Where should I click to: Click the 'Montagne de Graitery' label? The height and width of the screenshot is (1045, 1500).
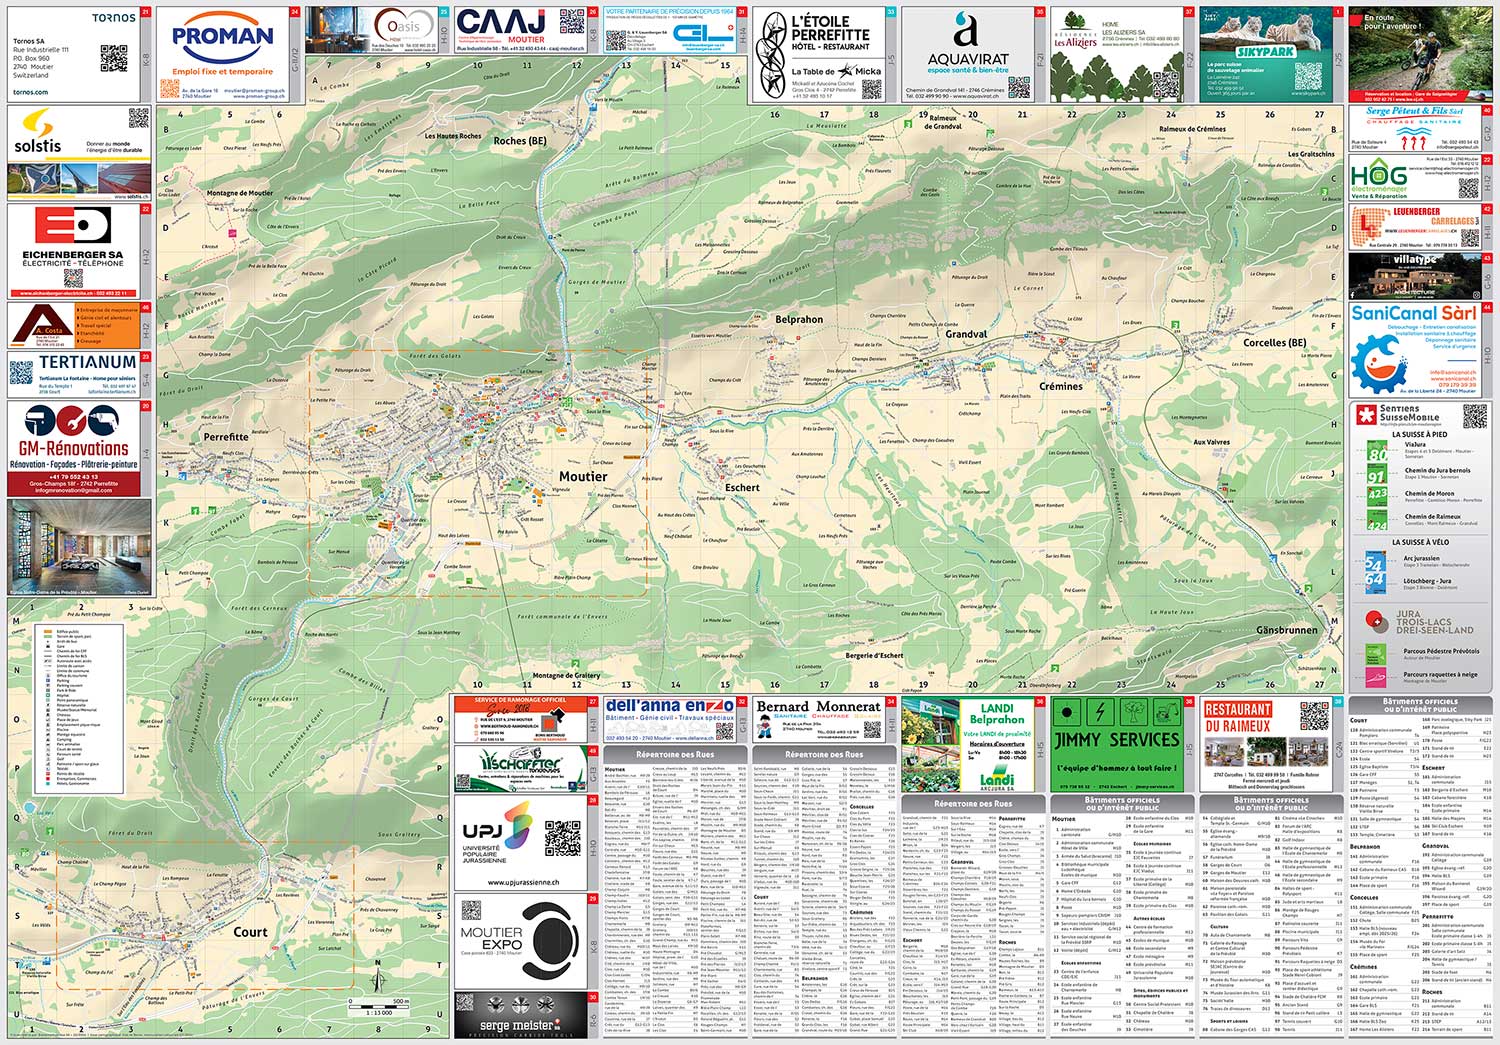[x=566, y=676]
